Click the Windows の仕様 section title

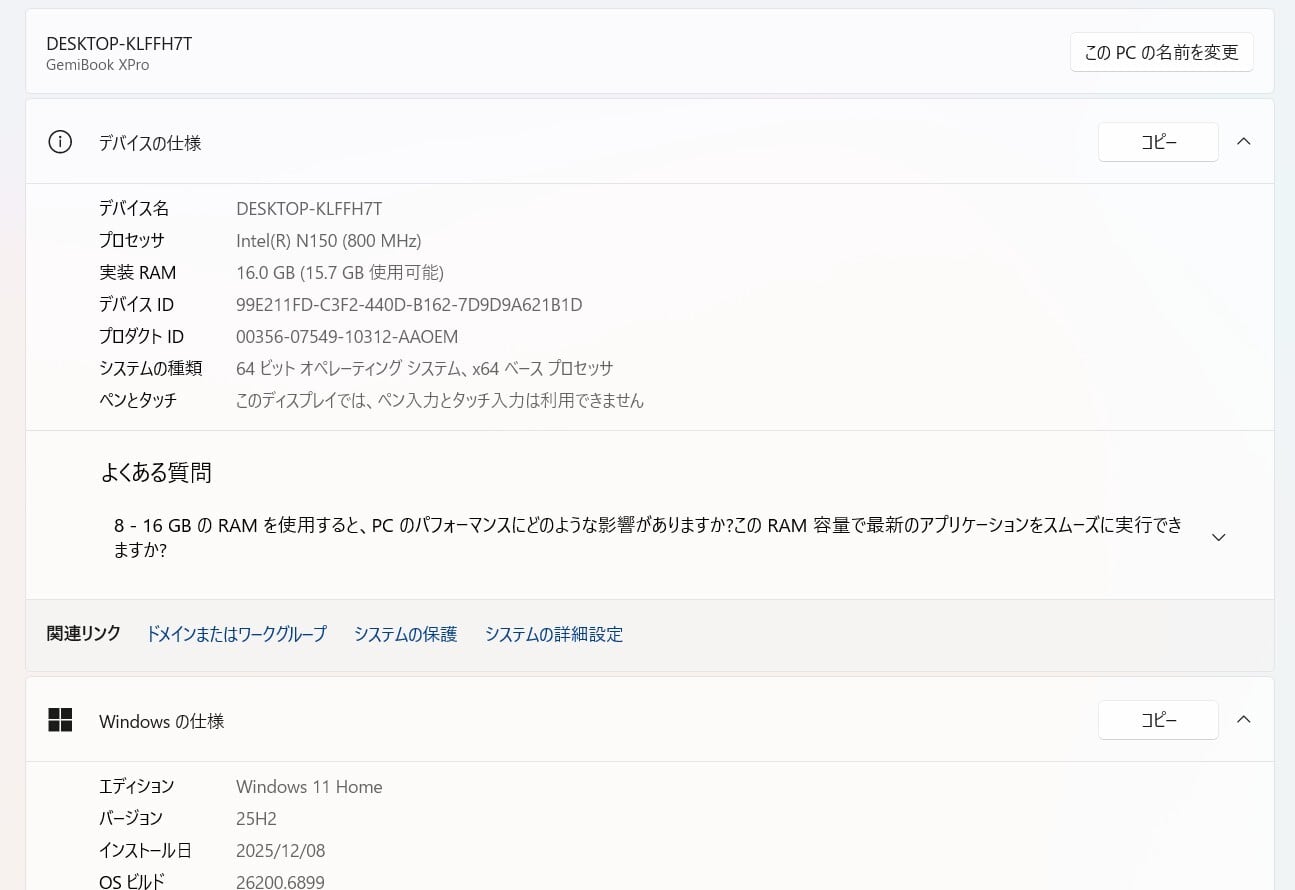(x=161, y=721)
